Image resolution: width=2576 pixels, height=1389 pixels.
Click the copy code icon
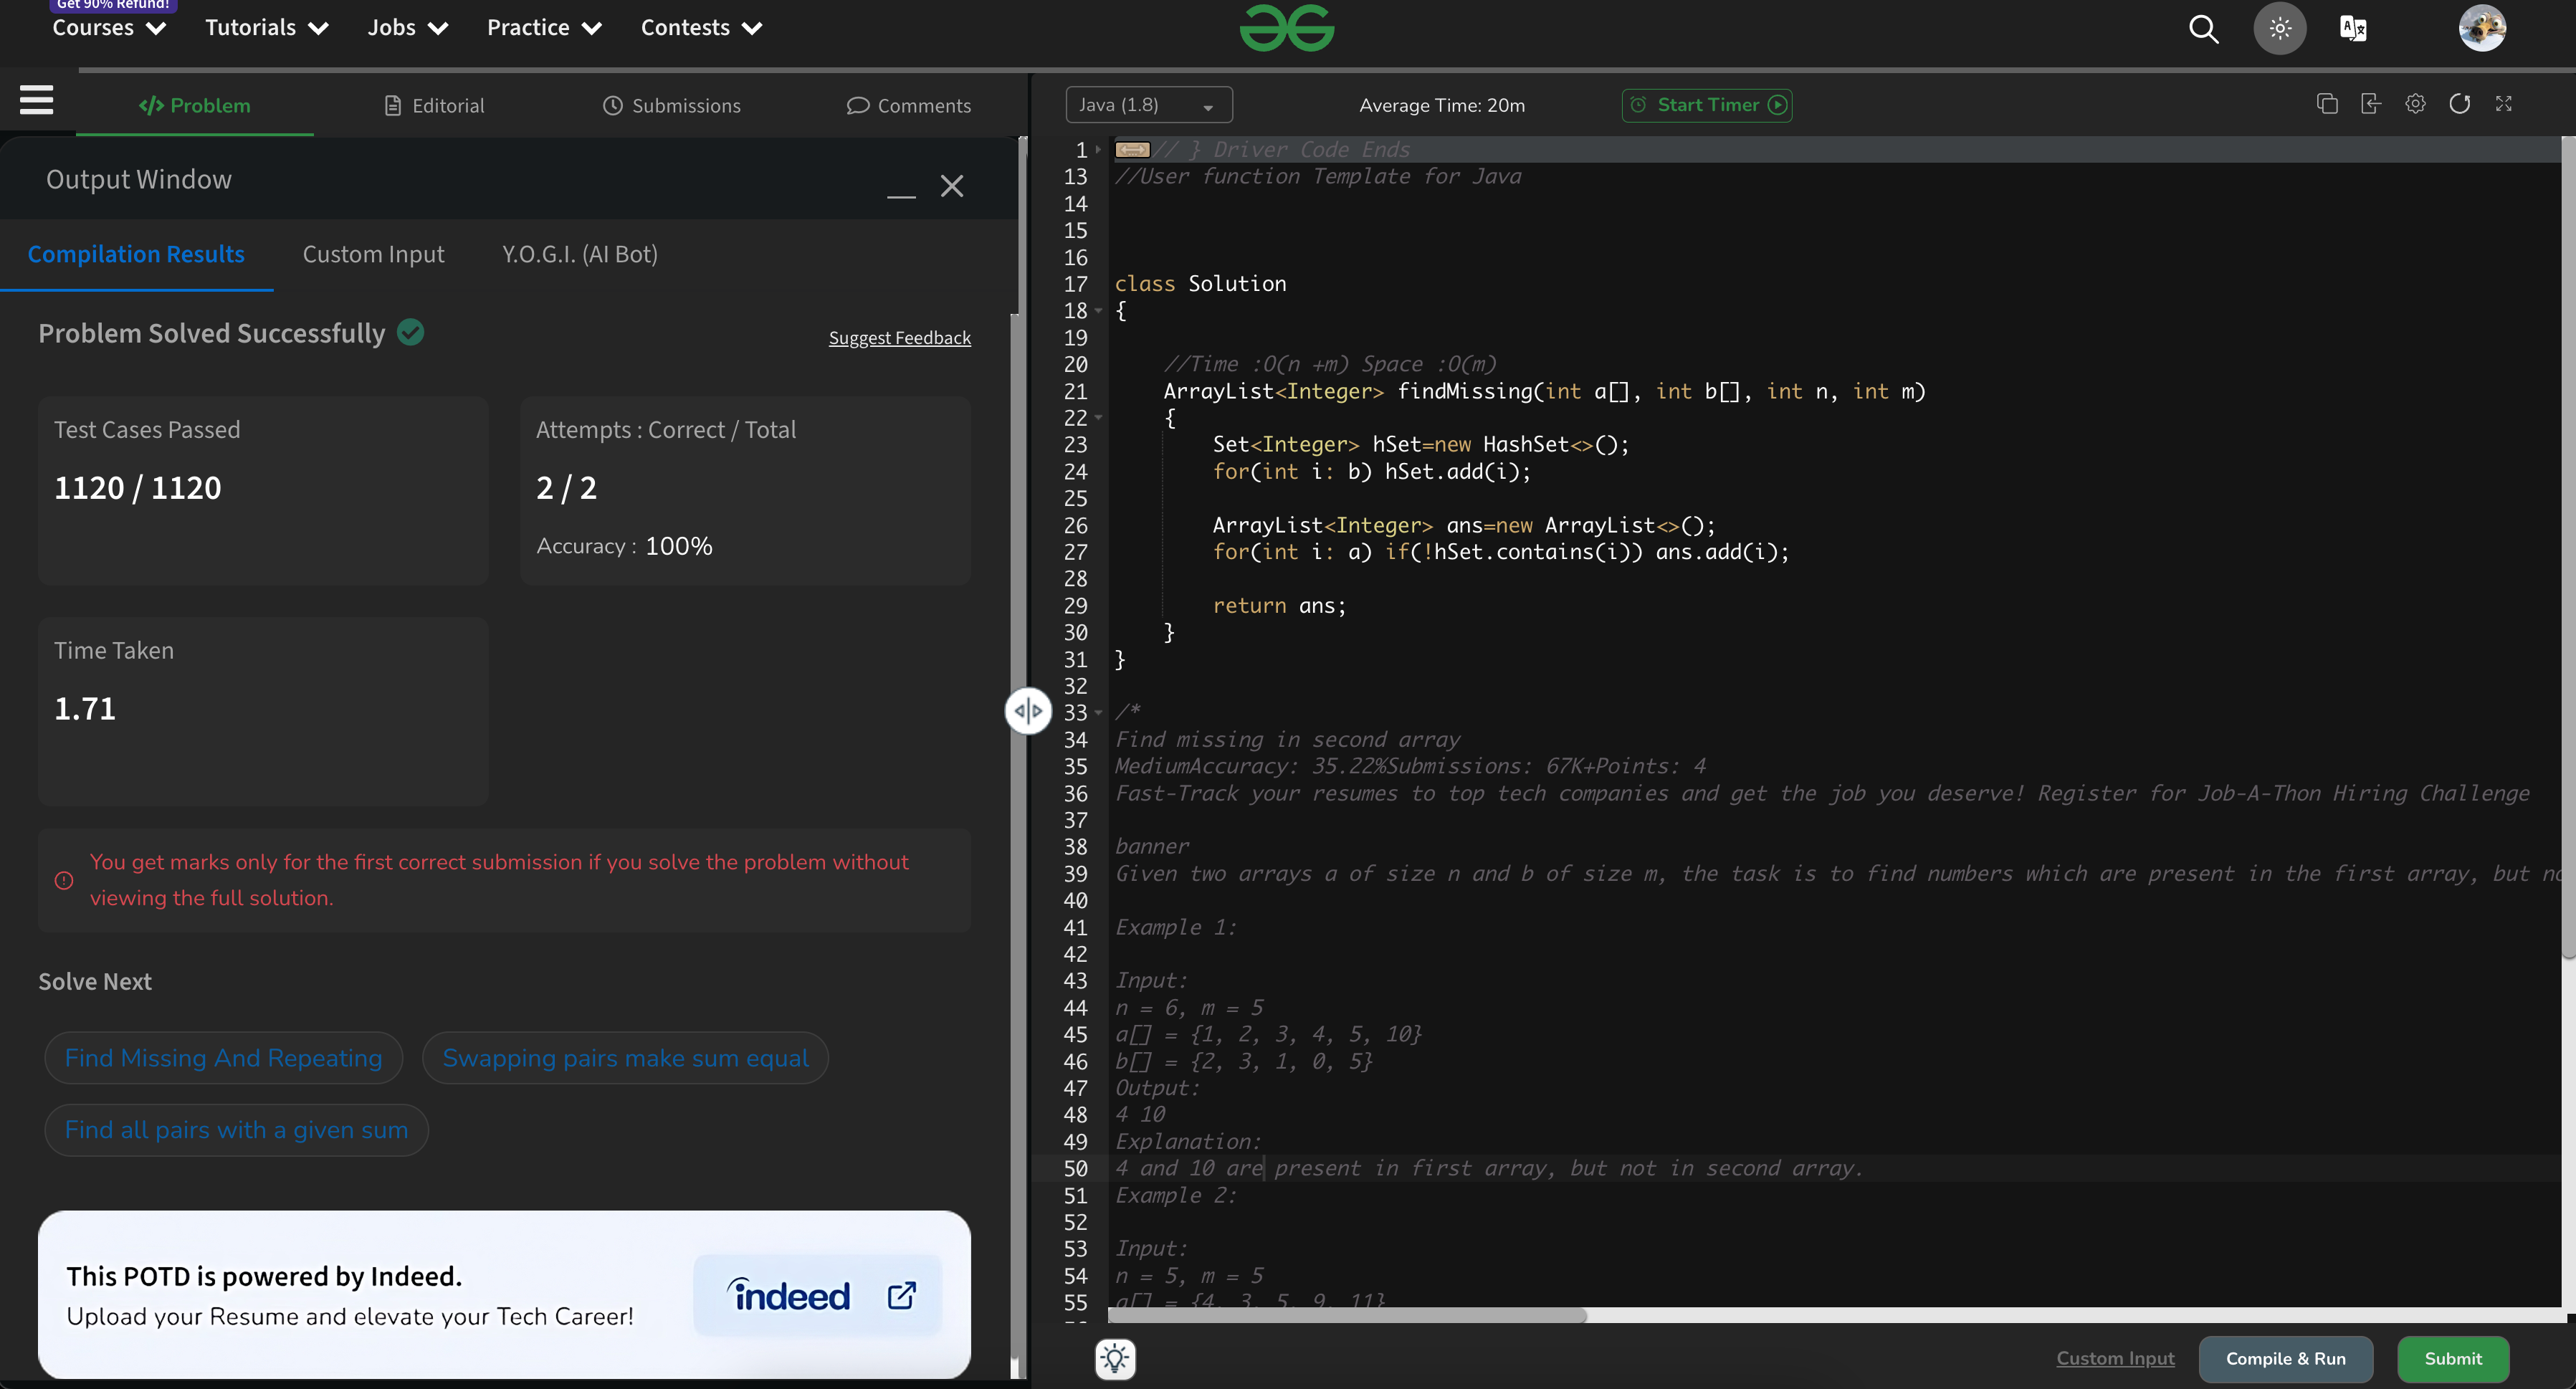[2327, 104]
